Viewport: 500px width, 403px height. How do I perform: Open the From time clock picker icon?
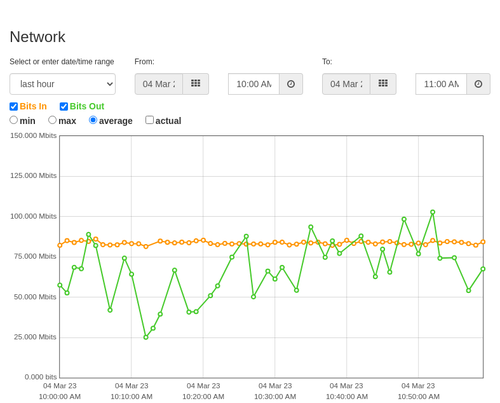coord(291,84)
